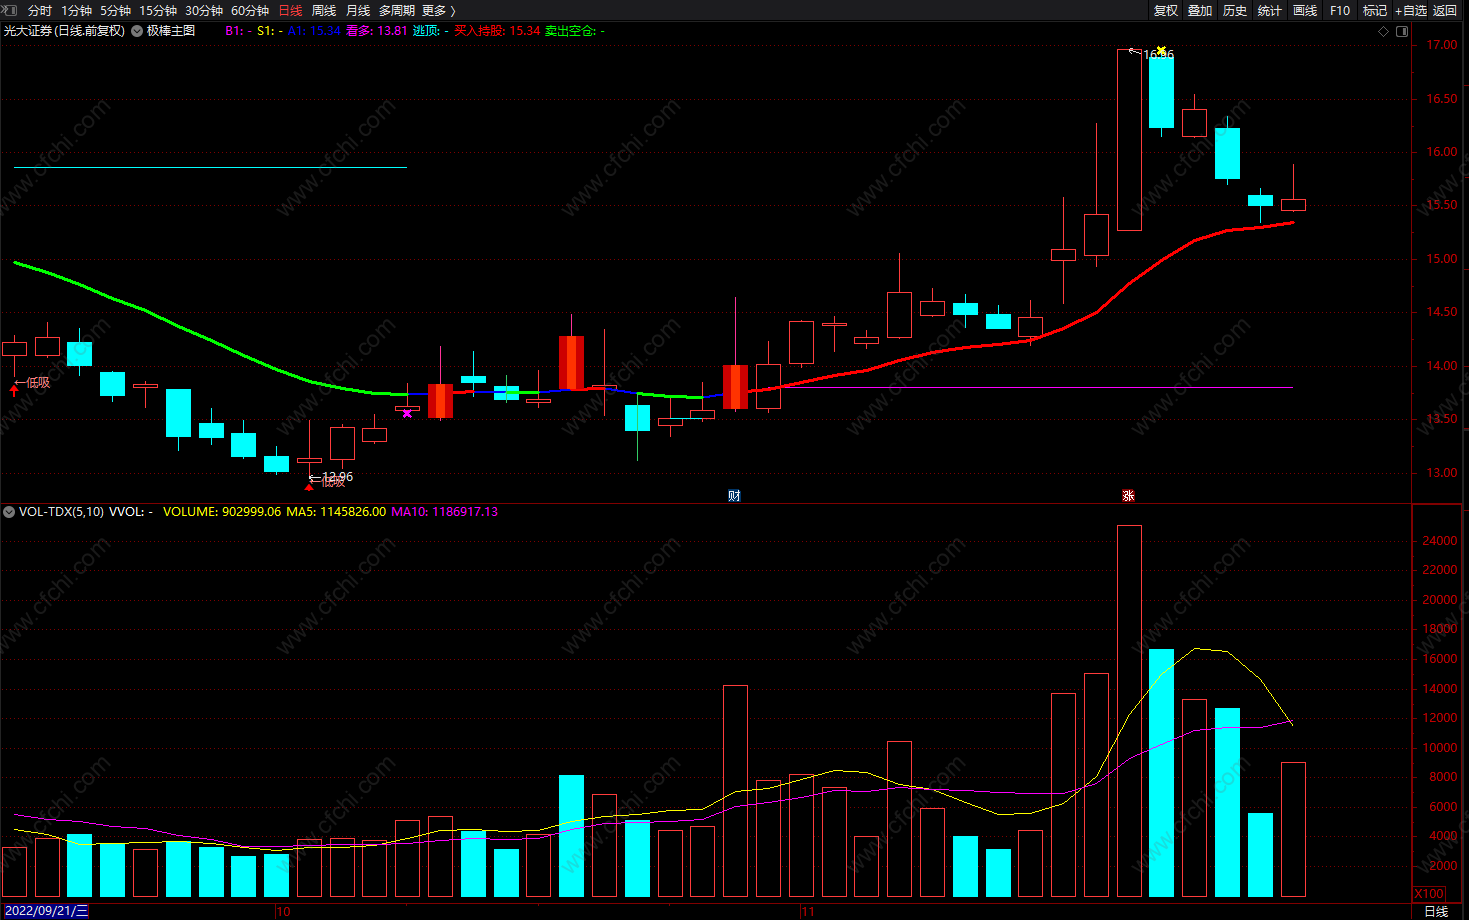Click the 标记 mark button
Screen dimensions: 1469x920
coord(1375,11)
